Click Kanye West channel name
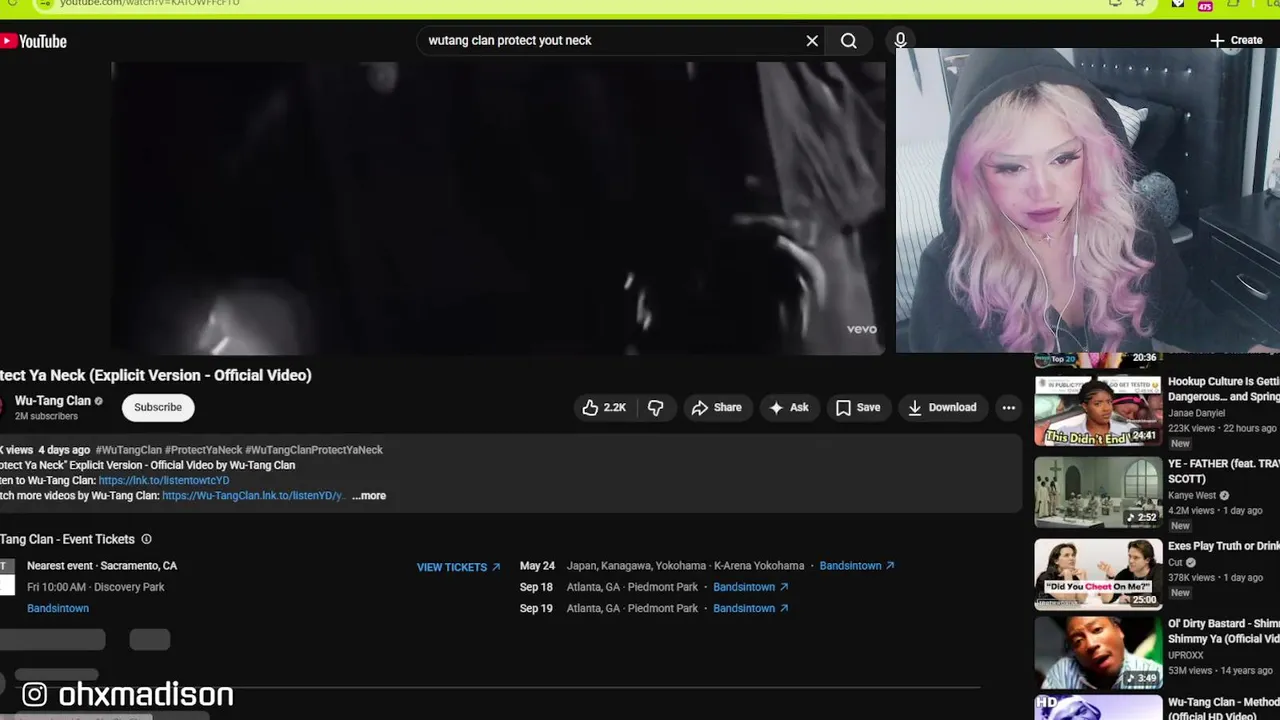The image size is (1280, 720). click(x=1192, y=495)
